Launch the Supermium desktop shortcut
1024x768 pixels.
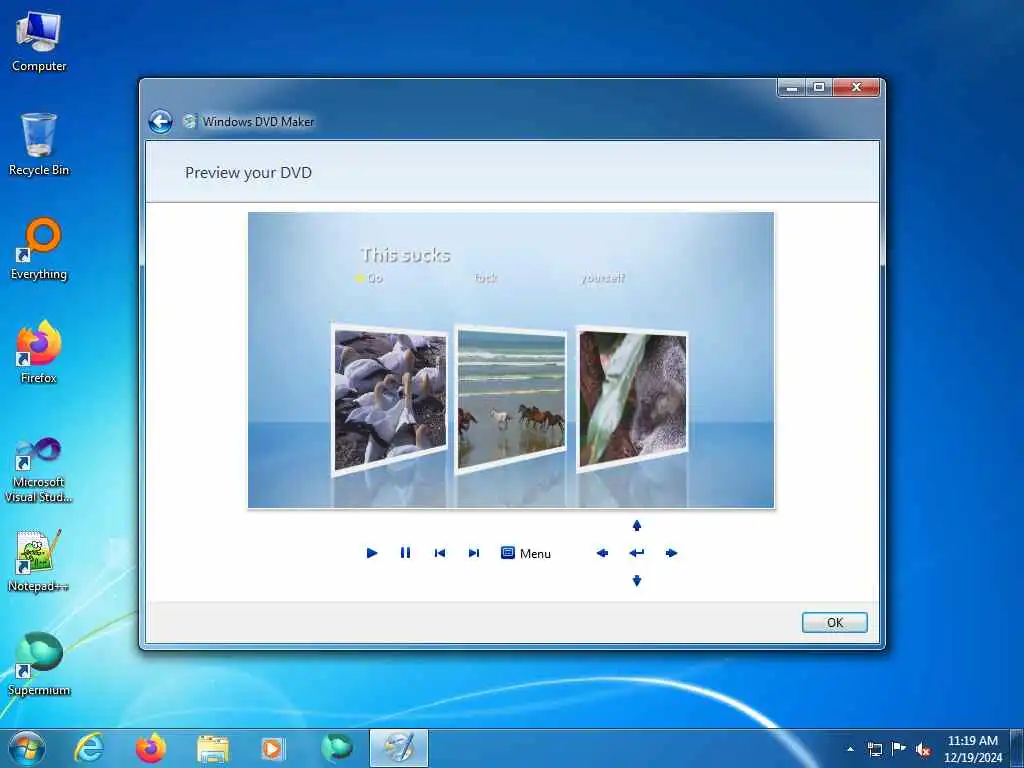click(39, 664)
